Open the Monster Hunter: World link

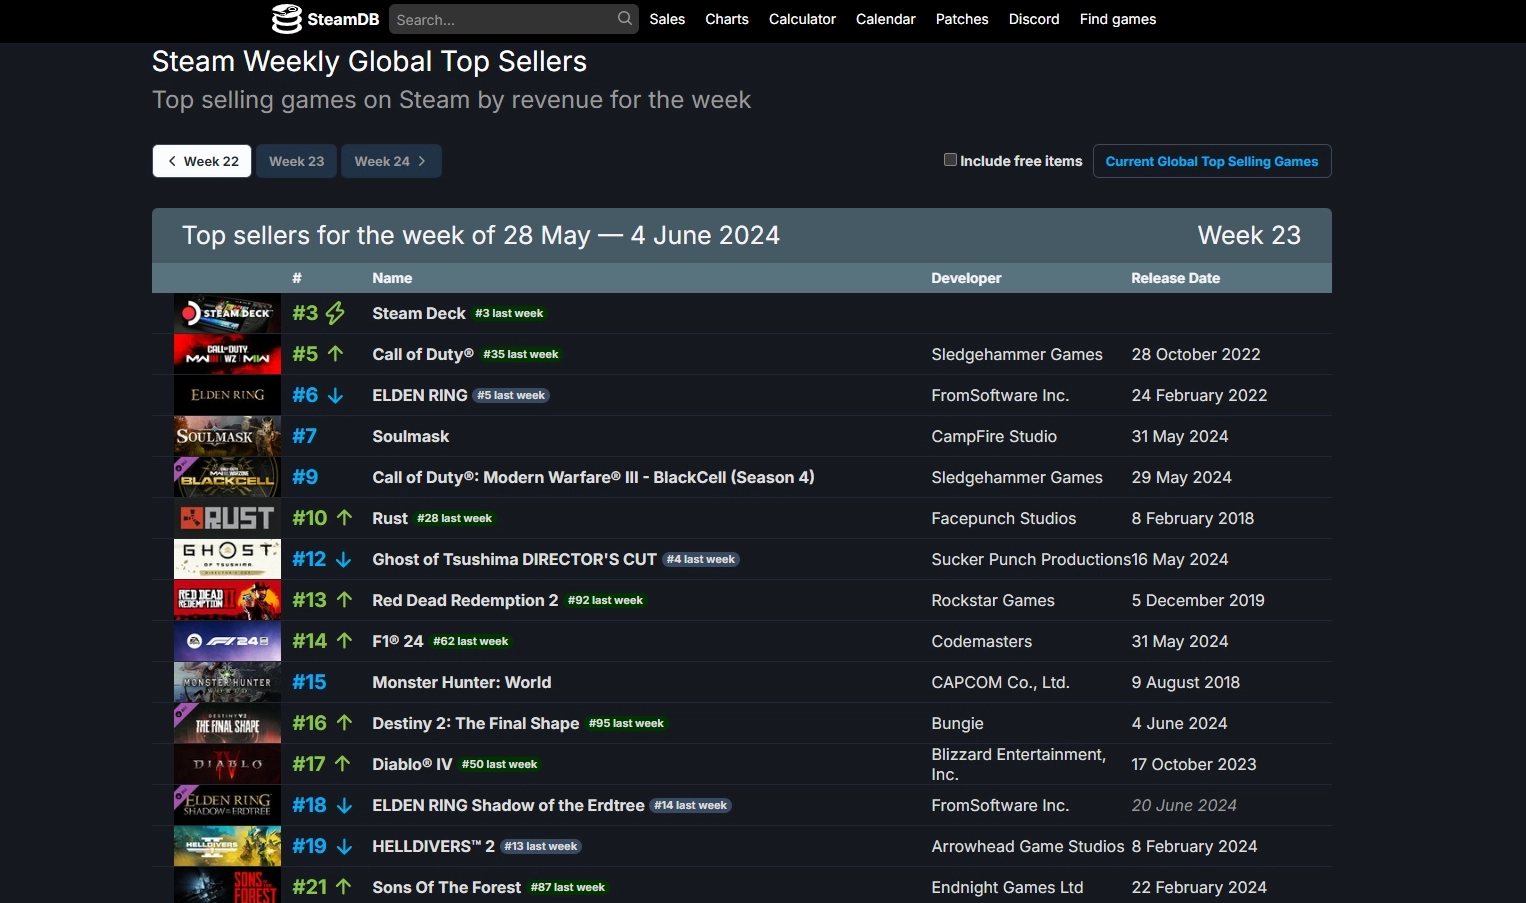[462, 682]
